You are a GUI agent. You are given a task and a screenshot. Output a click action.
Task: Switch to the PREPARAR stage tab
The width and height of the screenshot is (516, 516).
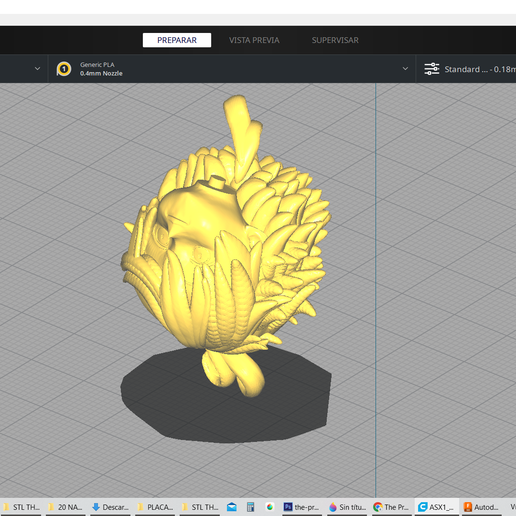coord(177,40)
